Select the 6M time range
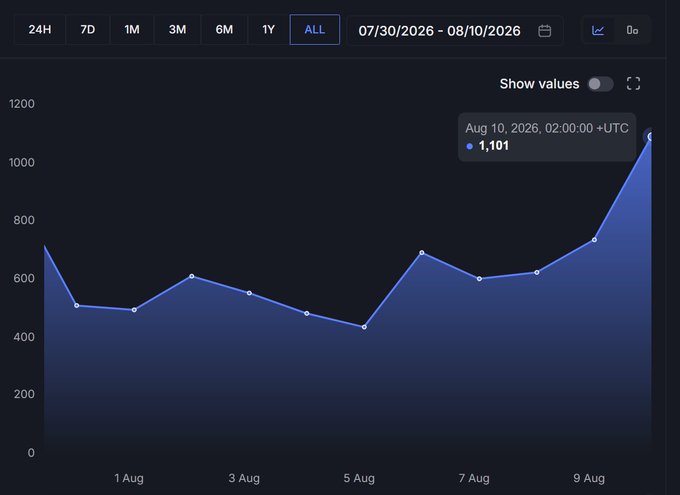The width and height of the screenshot is (680, 495). [224, 30]
